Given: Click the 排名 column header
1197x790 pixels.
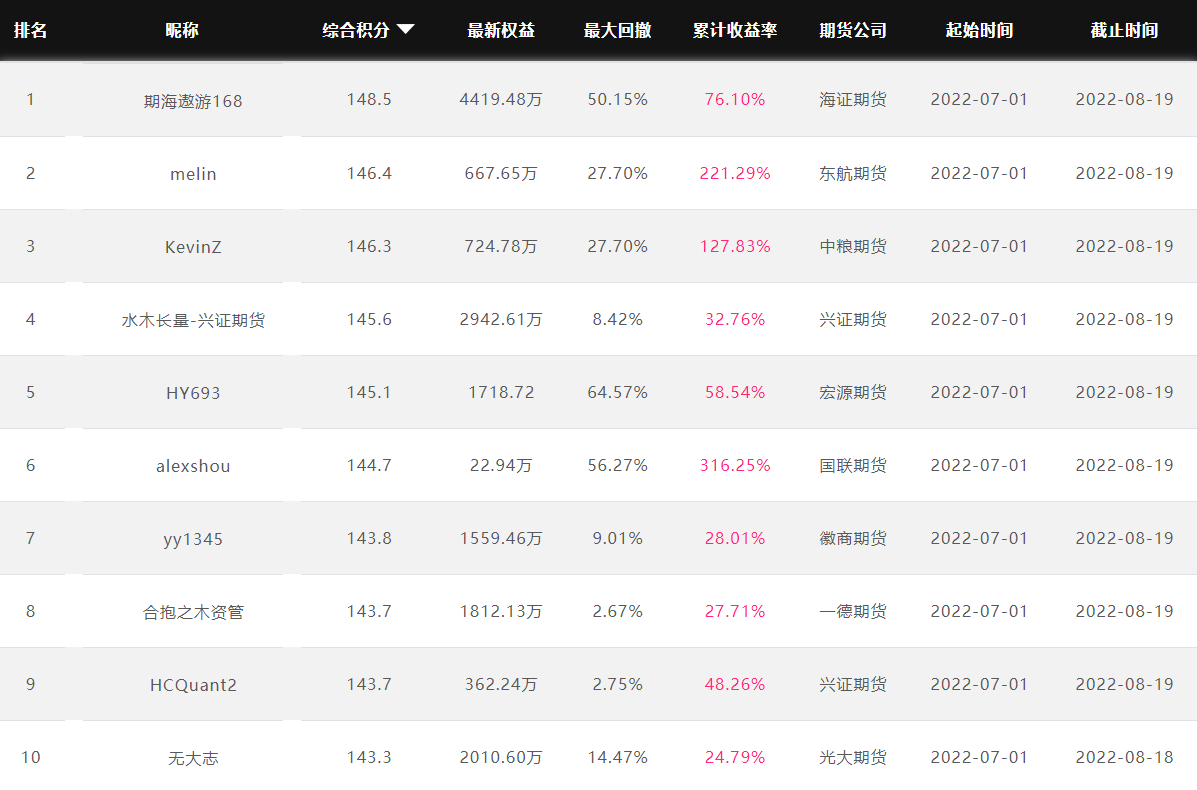Looking at the screenshot, I should tap(31, 30).
